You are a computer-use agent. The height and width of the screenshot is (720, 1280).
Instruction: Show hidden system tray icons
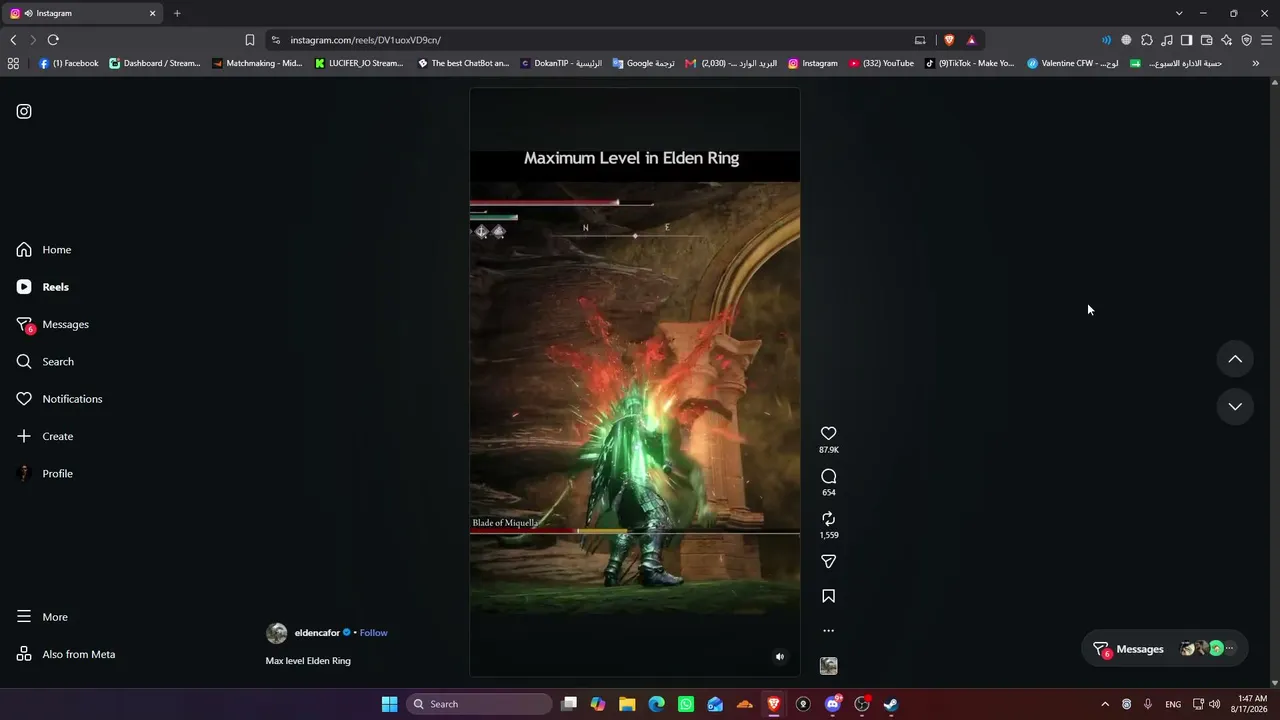1105,704
